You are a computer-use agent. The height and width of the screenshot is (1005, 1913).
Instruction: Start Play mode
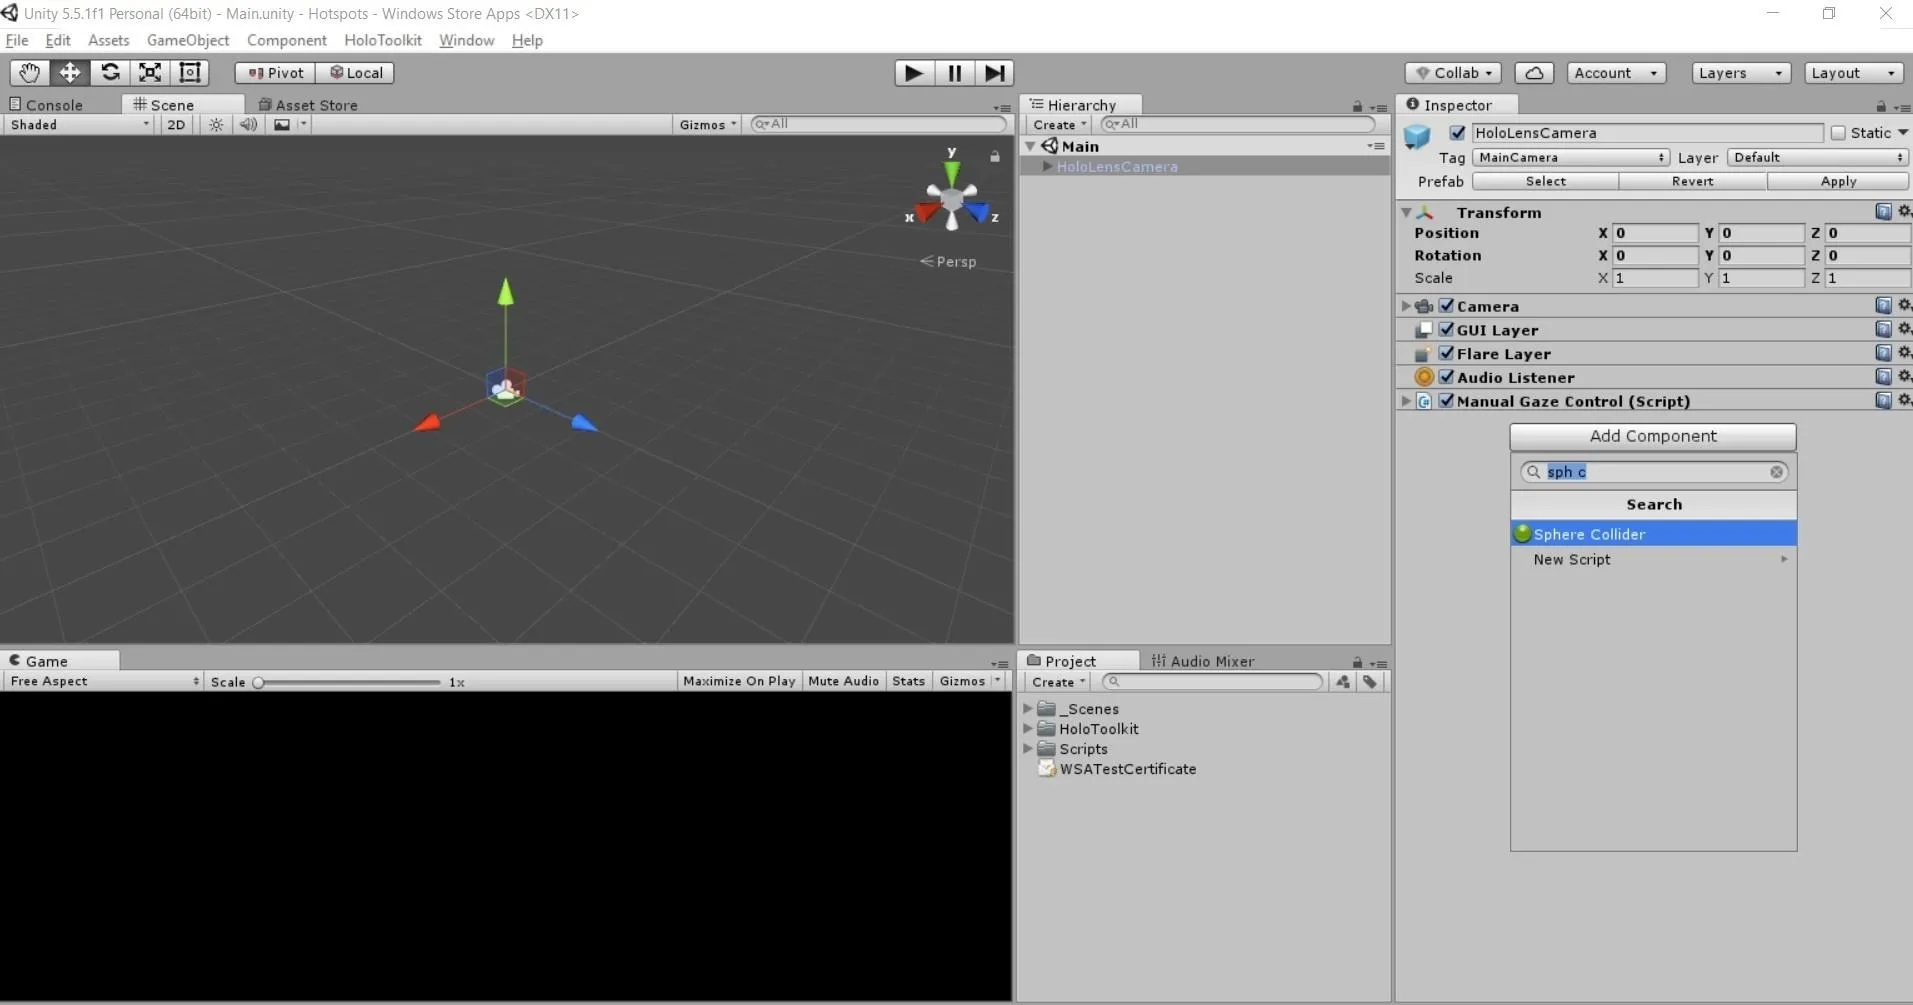914,73
